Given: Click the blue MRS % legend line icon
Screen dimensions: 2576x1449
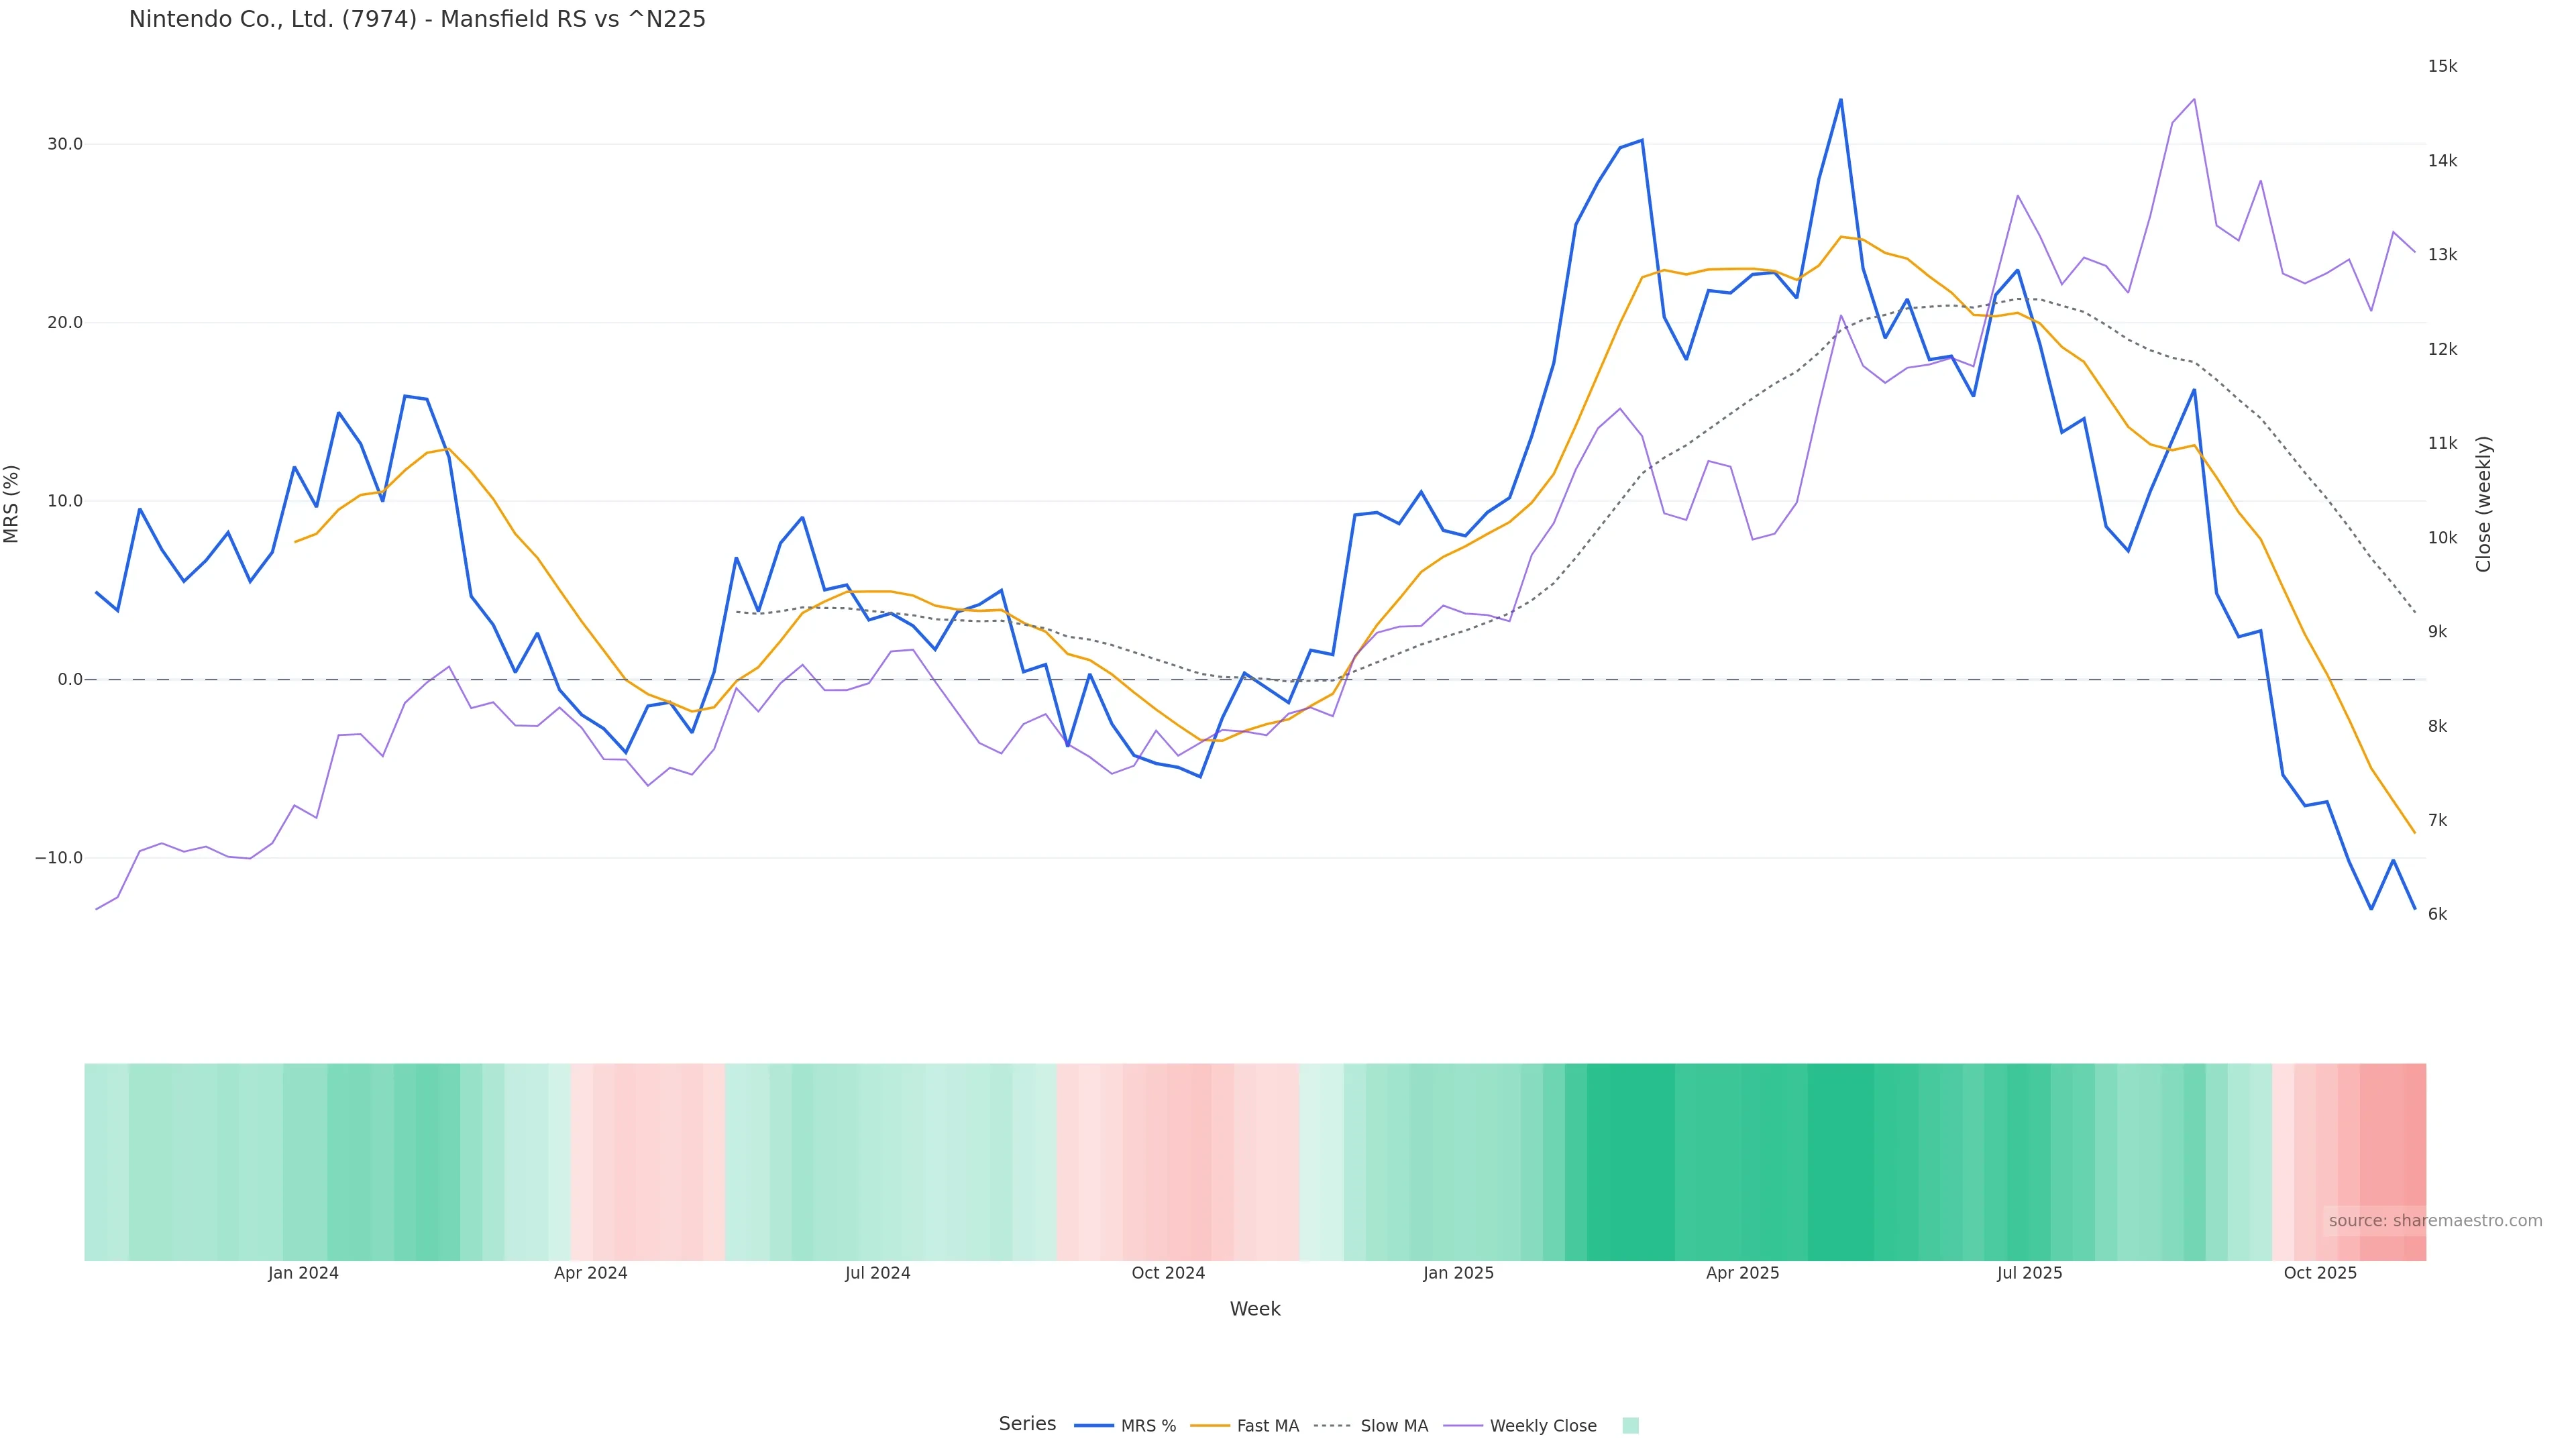Looking at the screenshot, I should [x=1094, y=1426].
